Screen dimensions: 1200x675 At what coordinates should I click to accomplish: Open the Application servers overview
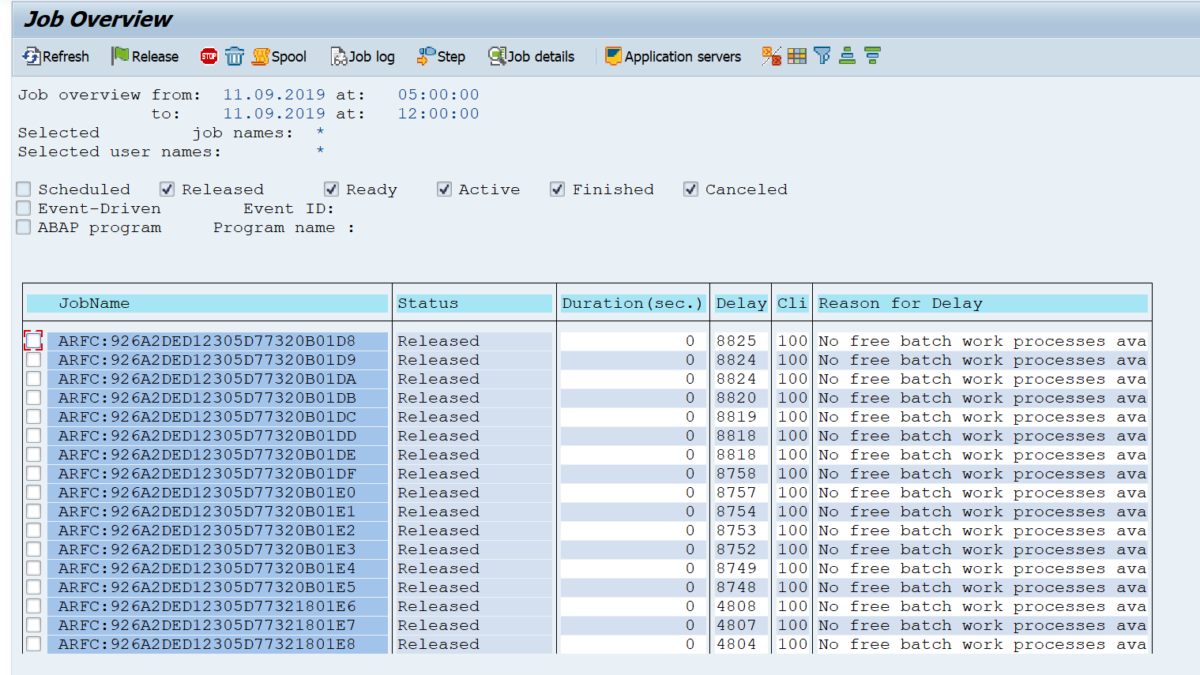(x=672, y=56)
